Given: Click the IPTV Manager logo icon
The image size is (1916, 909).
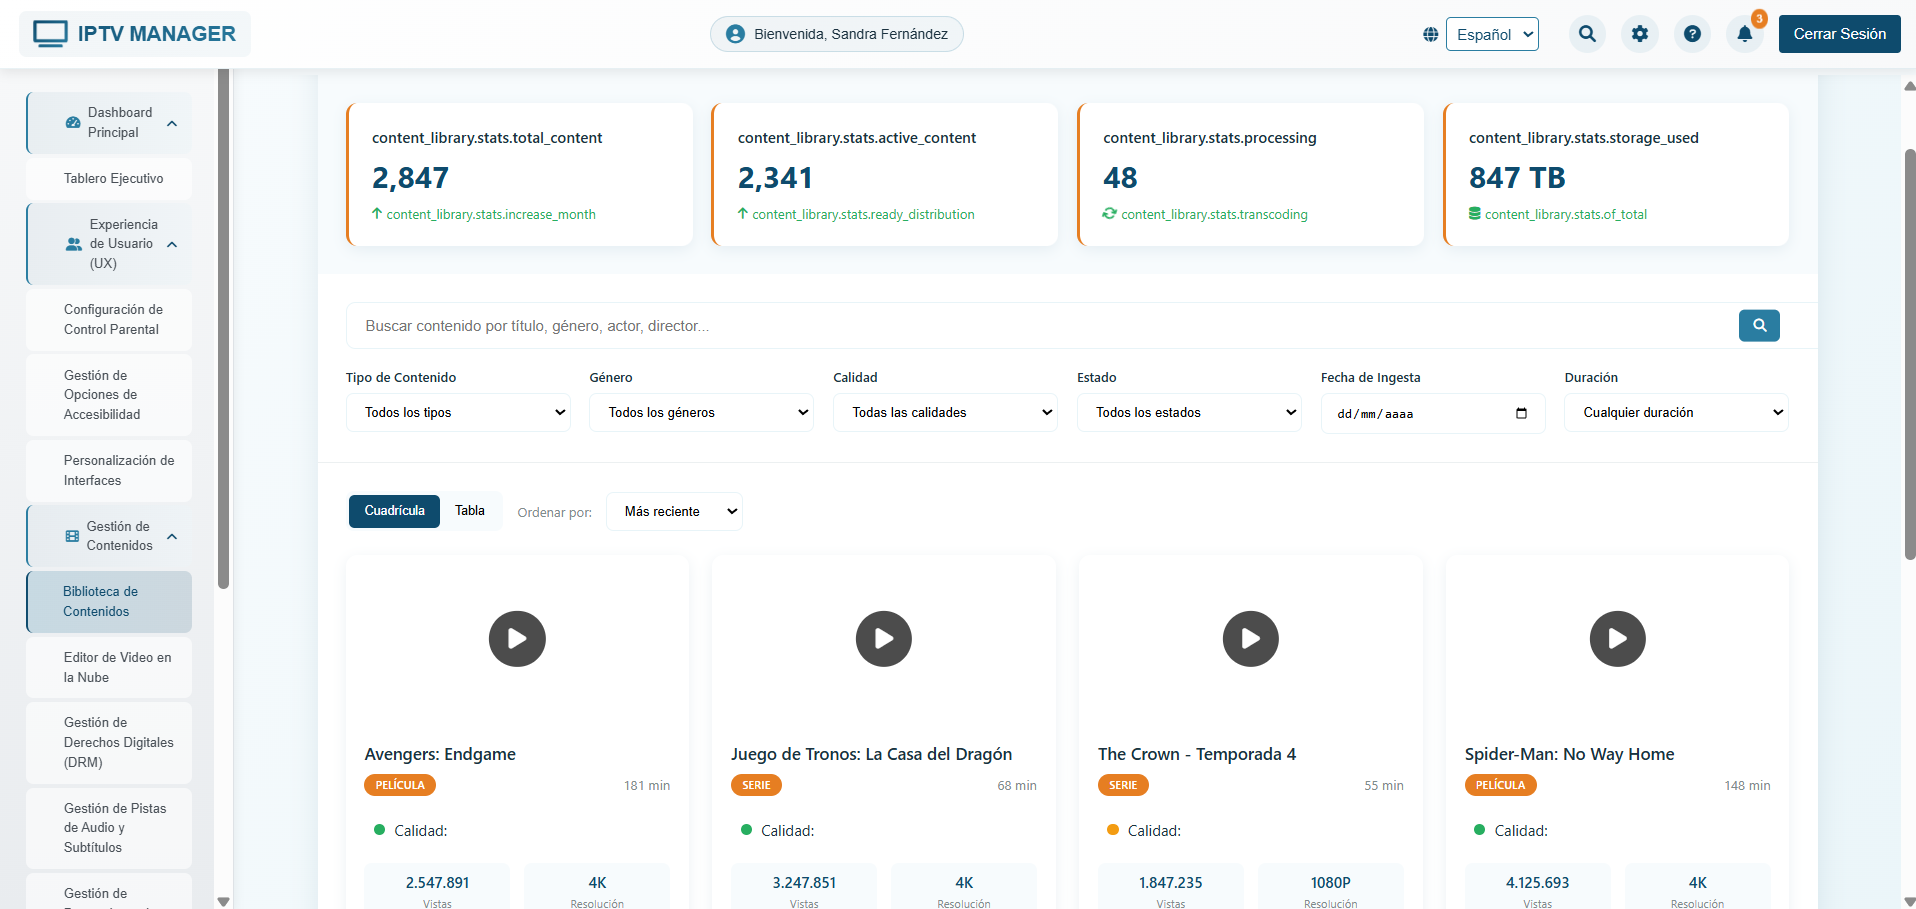Looking at the screenshot, I should [51, 33].
